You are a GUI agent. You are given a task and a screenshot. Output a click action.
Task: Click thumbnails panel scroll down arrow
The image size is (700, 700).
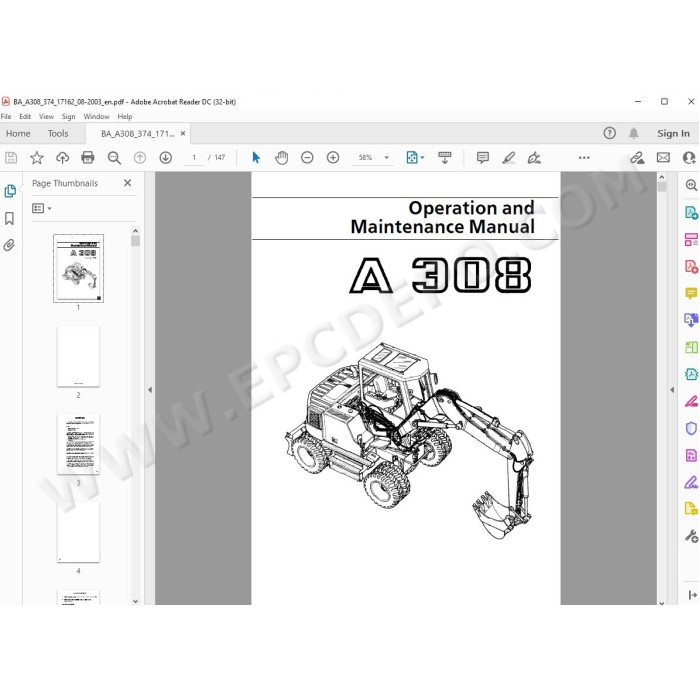point(135,601)
